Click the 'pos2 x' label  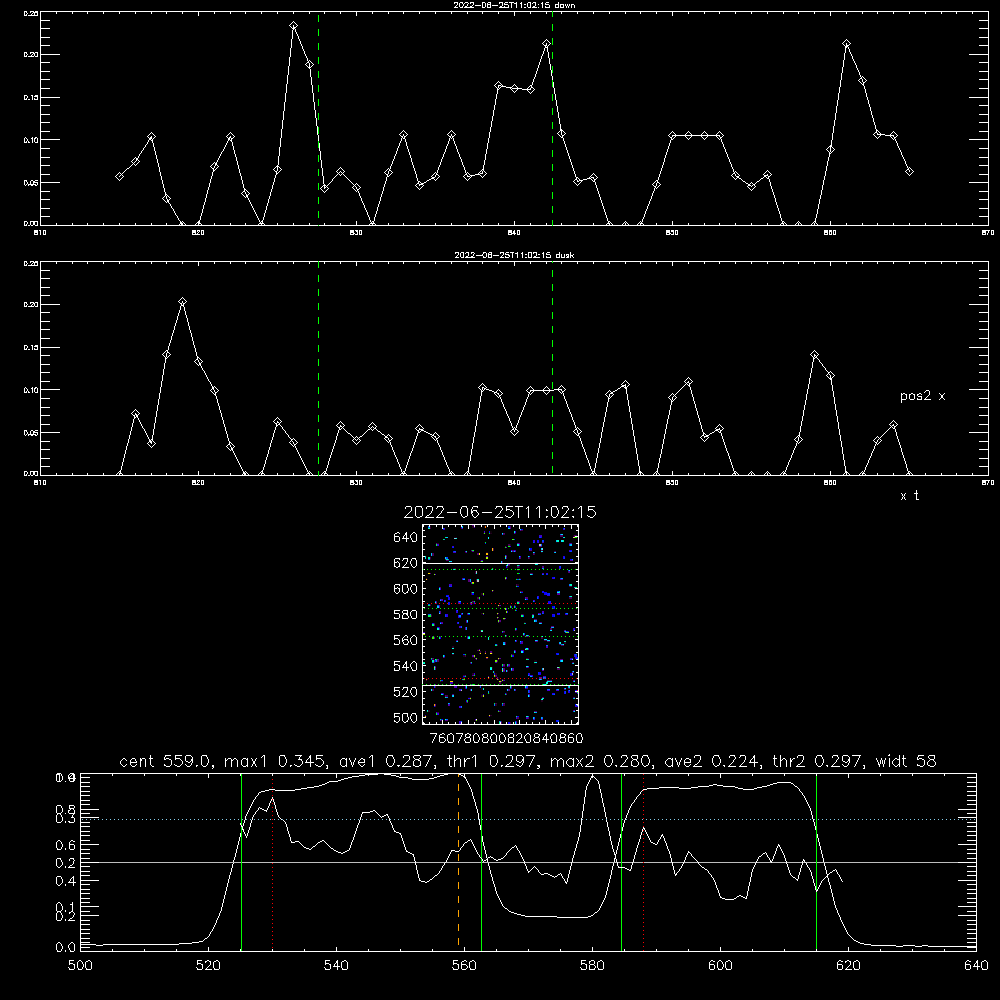pyautogui.click(x=922, y=396)
